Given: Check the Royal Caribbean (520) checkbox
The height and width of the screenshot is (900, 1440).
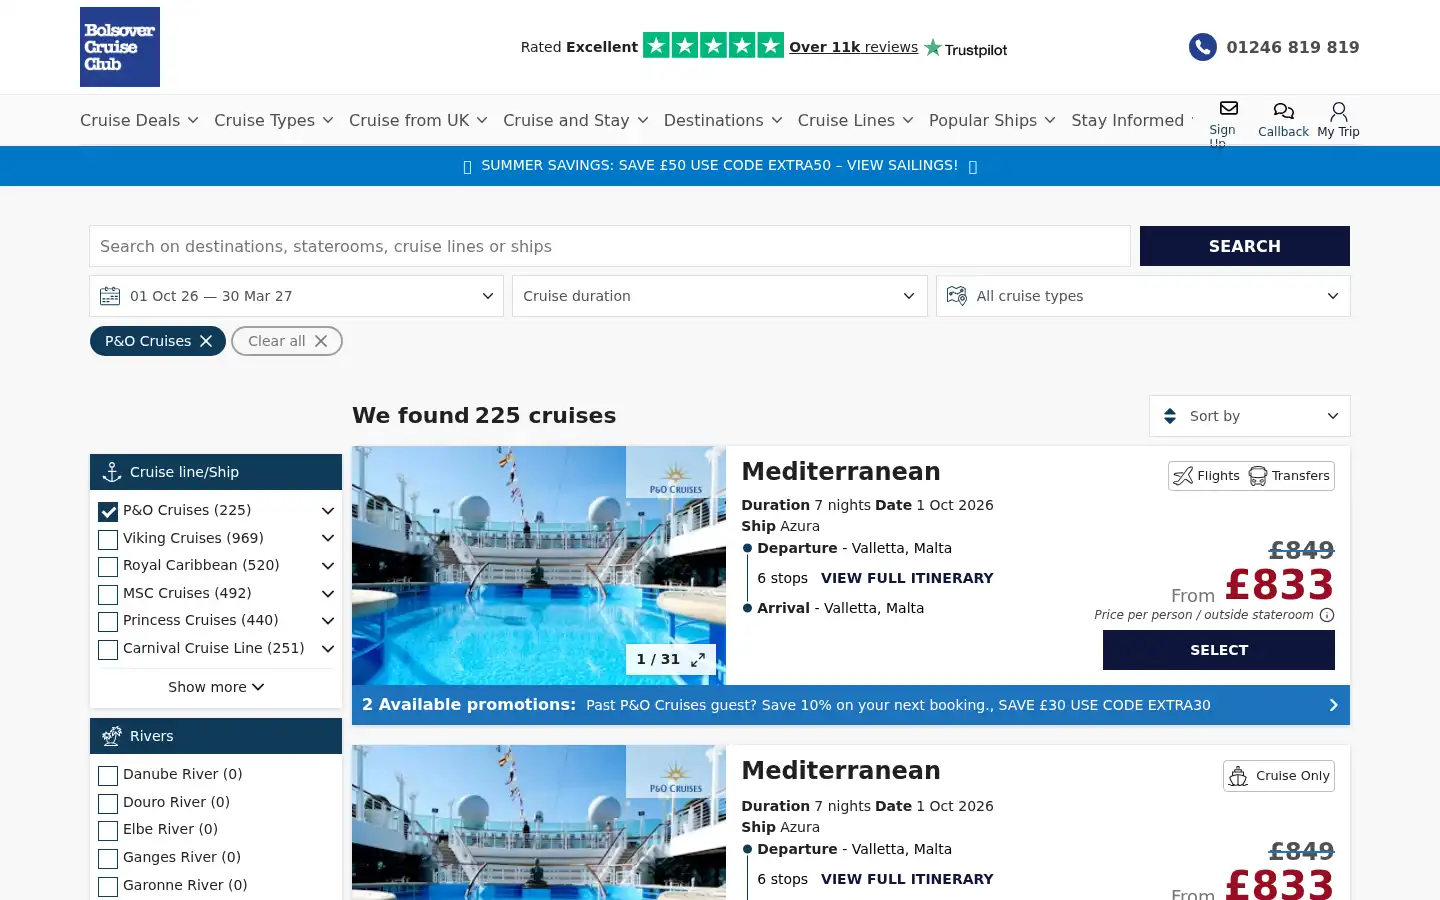Looking at the screenshot, I should (x=108, y=566).
